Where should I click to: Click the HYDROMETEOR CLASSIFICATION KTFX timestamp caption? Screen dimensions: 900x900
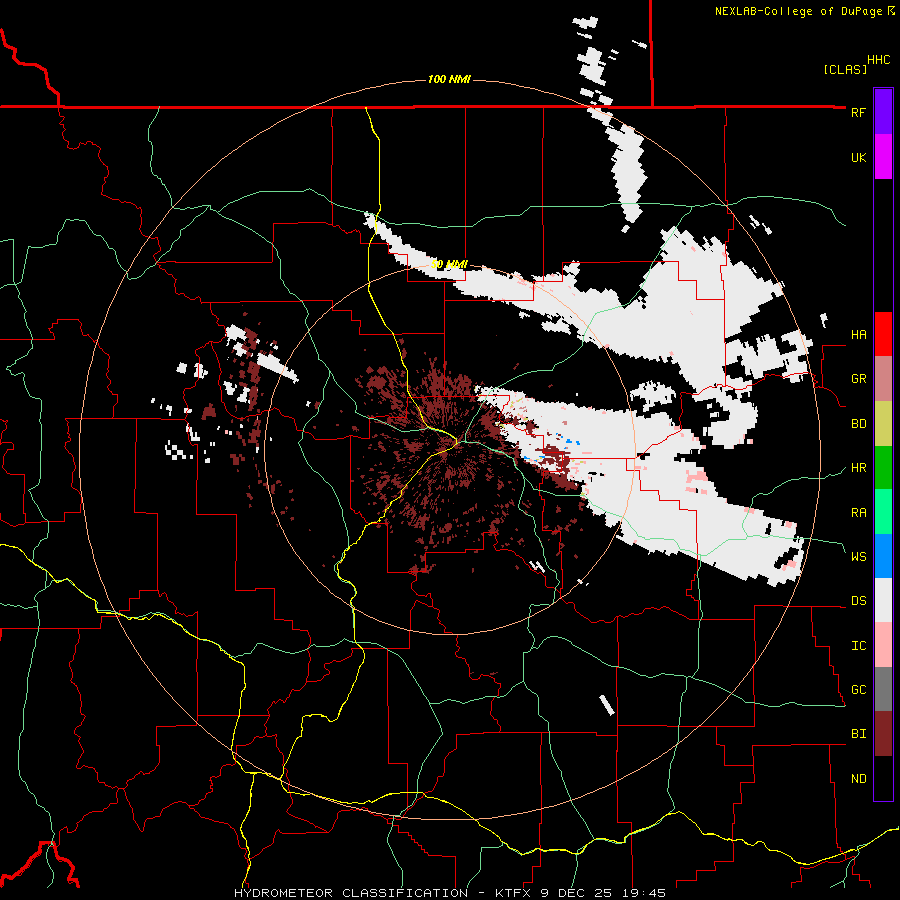click(449, 893)
